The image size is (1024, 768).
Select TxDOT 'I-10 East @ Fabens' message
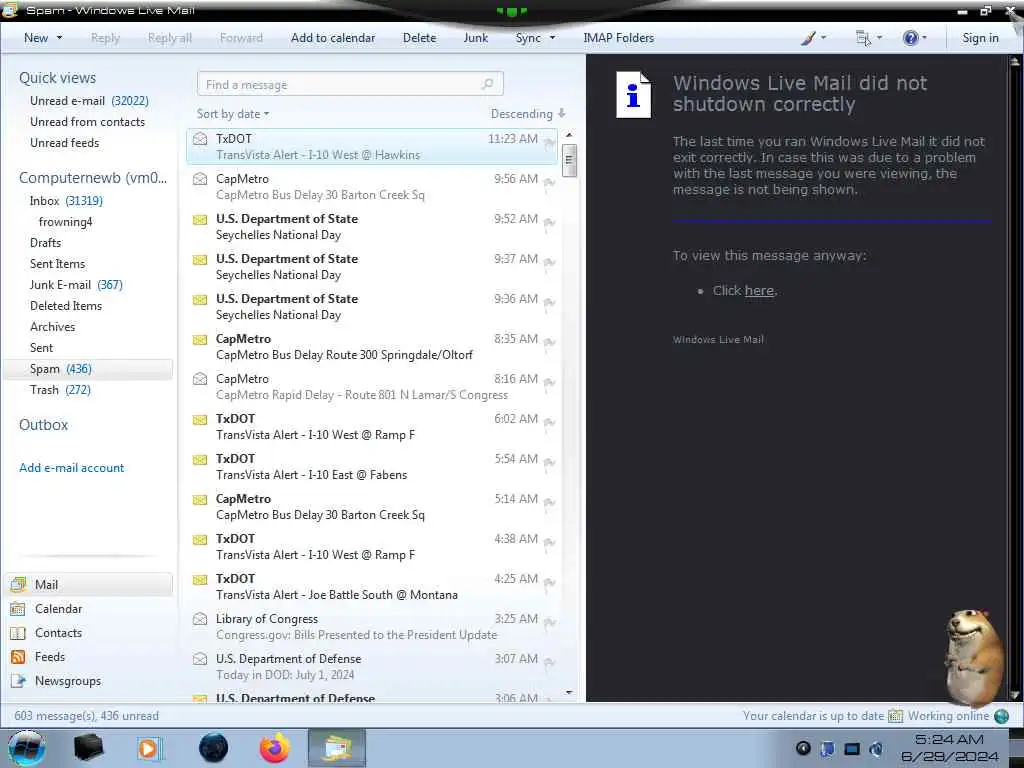tap(372, 466)
